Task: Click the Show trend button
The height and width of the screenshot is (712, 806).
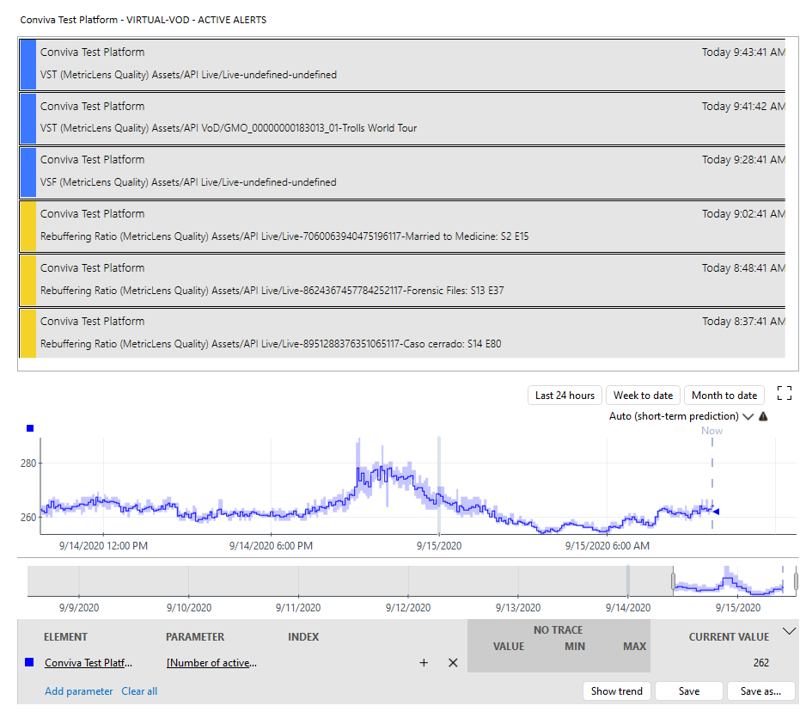Action: (x=616, y=691)
